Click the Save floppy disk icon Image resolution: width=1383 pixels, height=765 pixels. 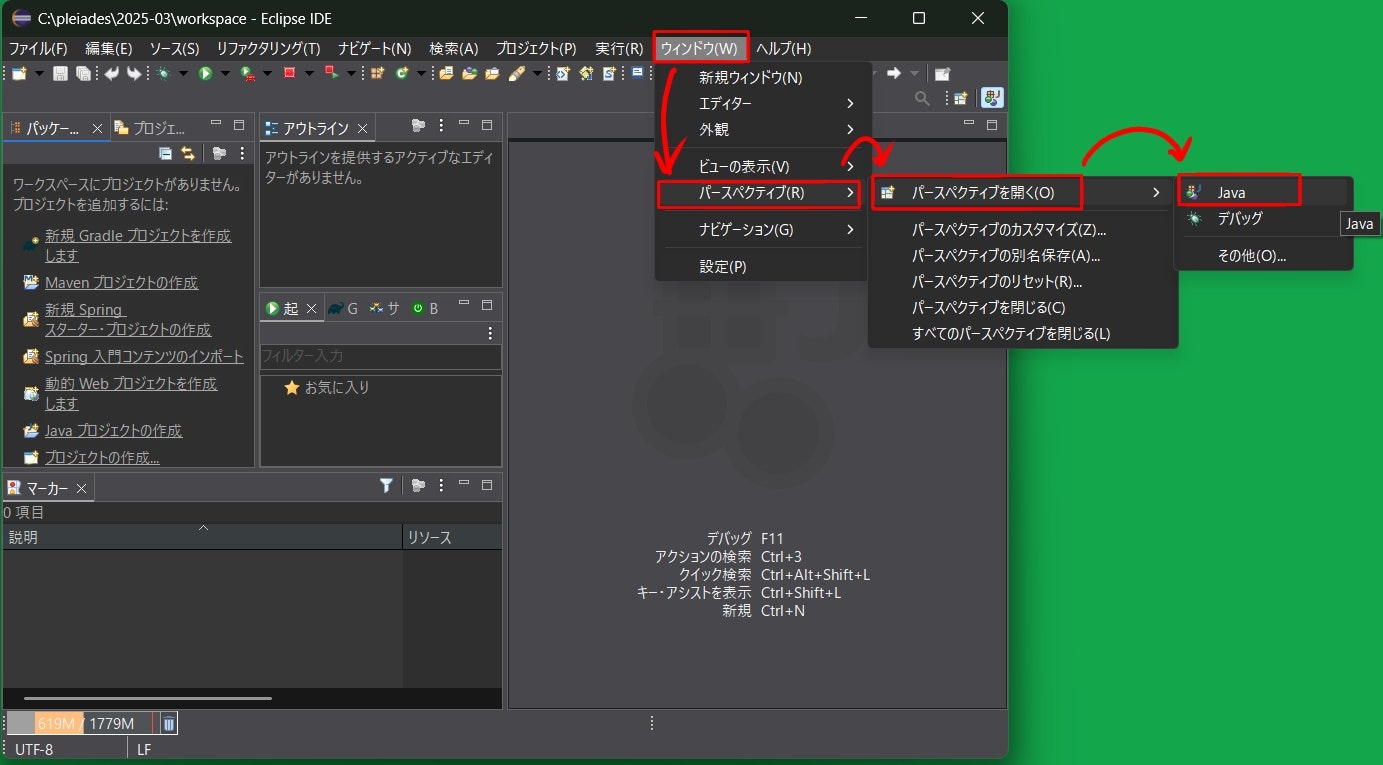click(x=60, y=73)
